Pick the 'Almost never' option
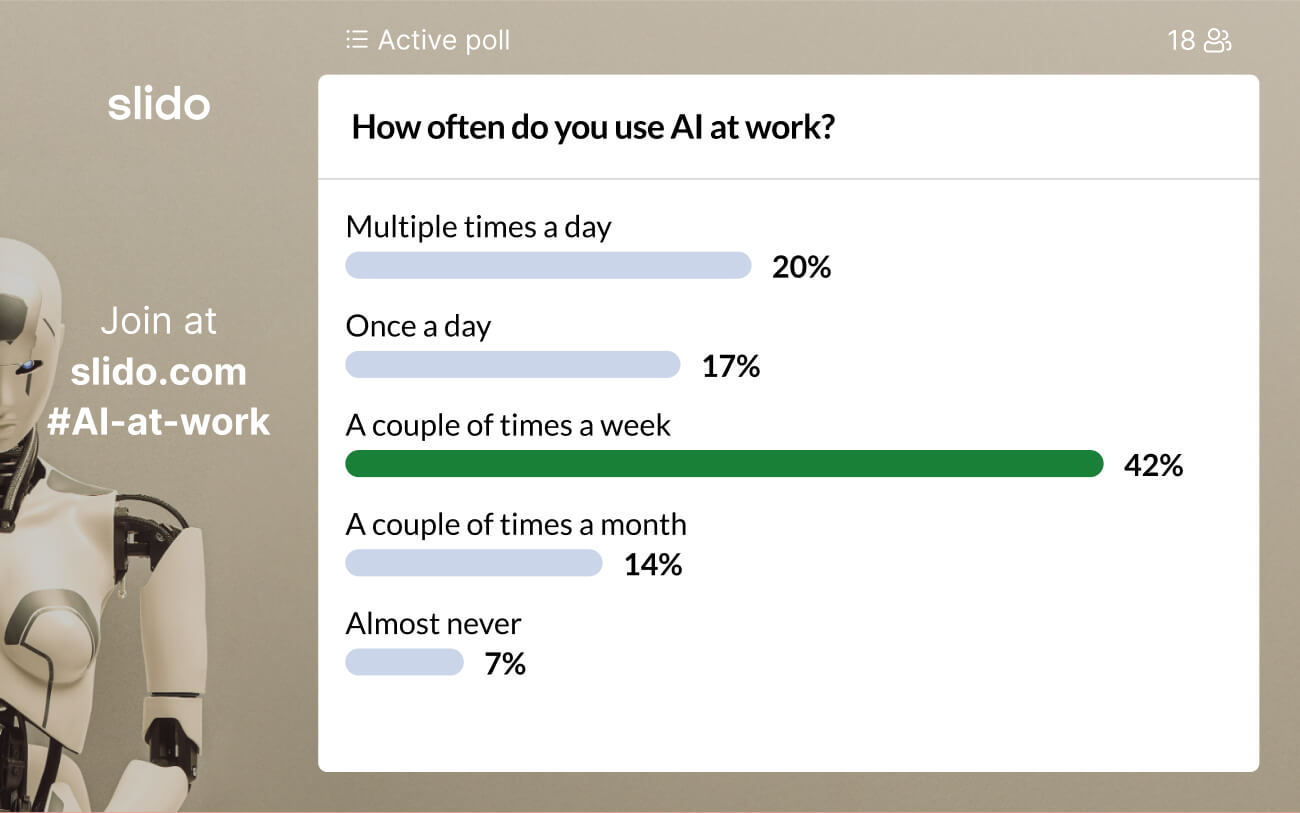The height and width of the screenshot is (813, 1300). (x=433, y=624)
